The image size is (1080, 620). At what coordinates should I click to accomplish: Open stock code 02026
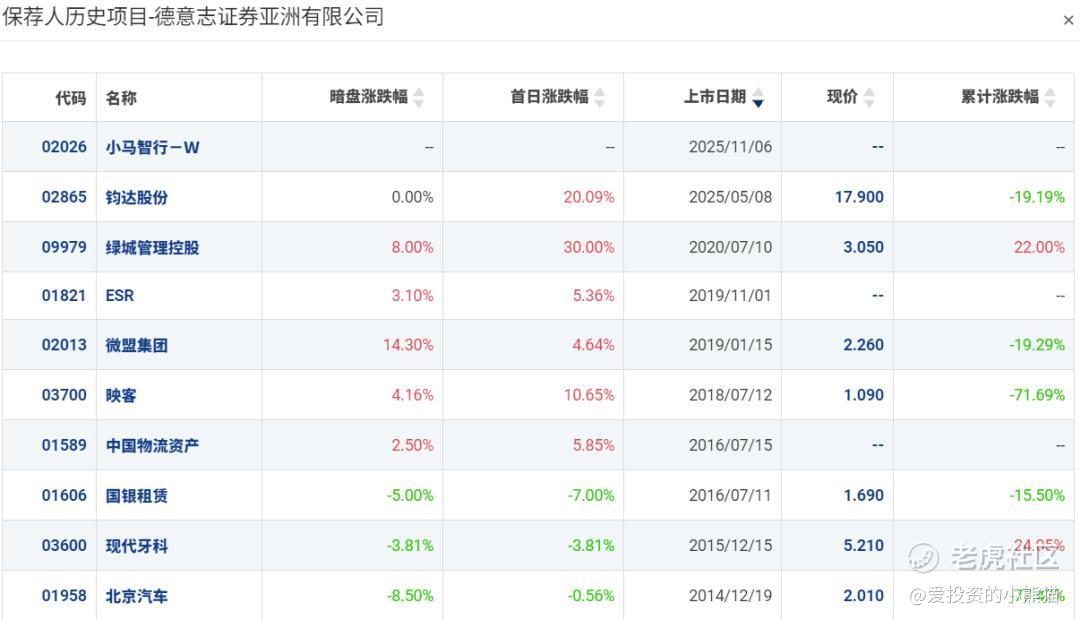pos(64,147)
